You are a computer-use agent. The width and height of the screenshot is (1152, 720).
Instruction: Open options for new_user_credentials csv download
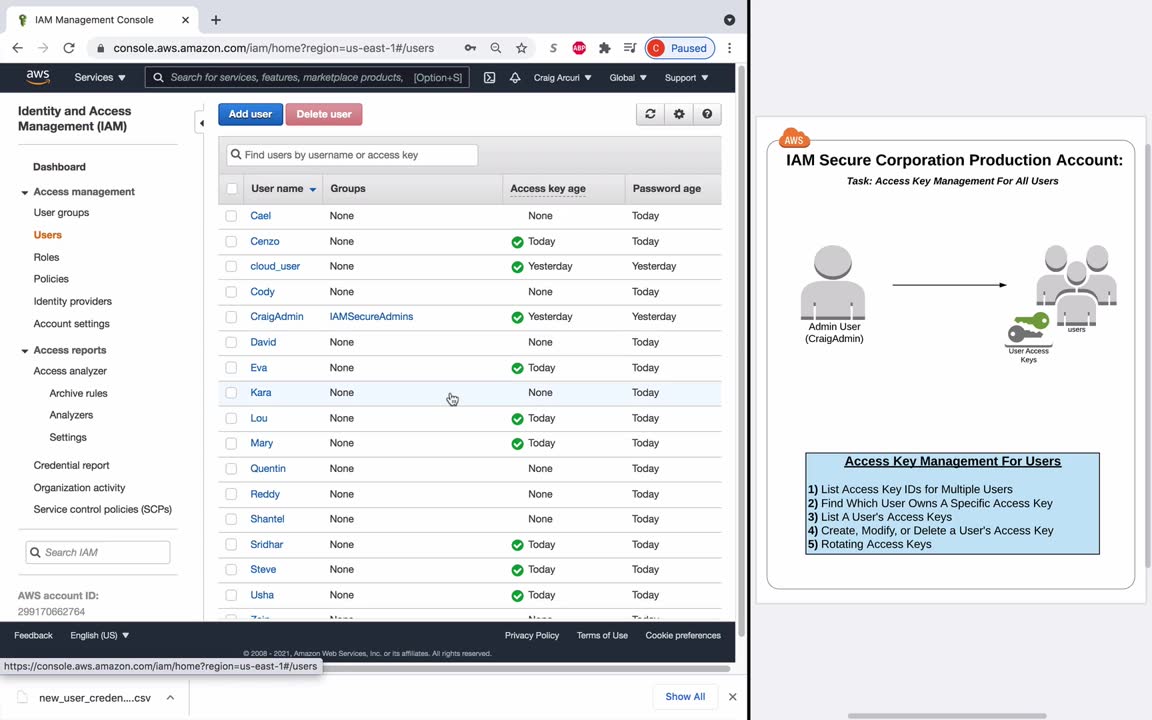[x=170, y=697]
